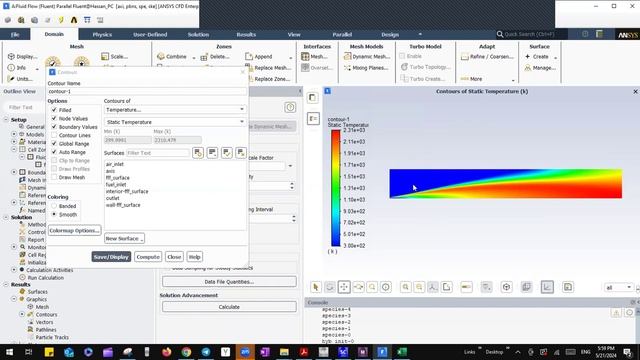
Task: Toggle the Auto Range checkbox
Action: pyautogui.click(x=54, y=152)
